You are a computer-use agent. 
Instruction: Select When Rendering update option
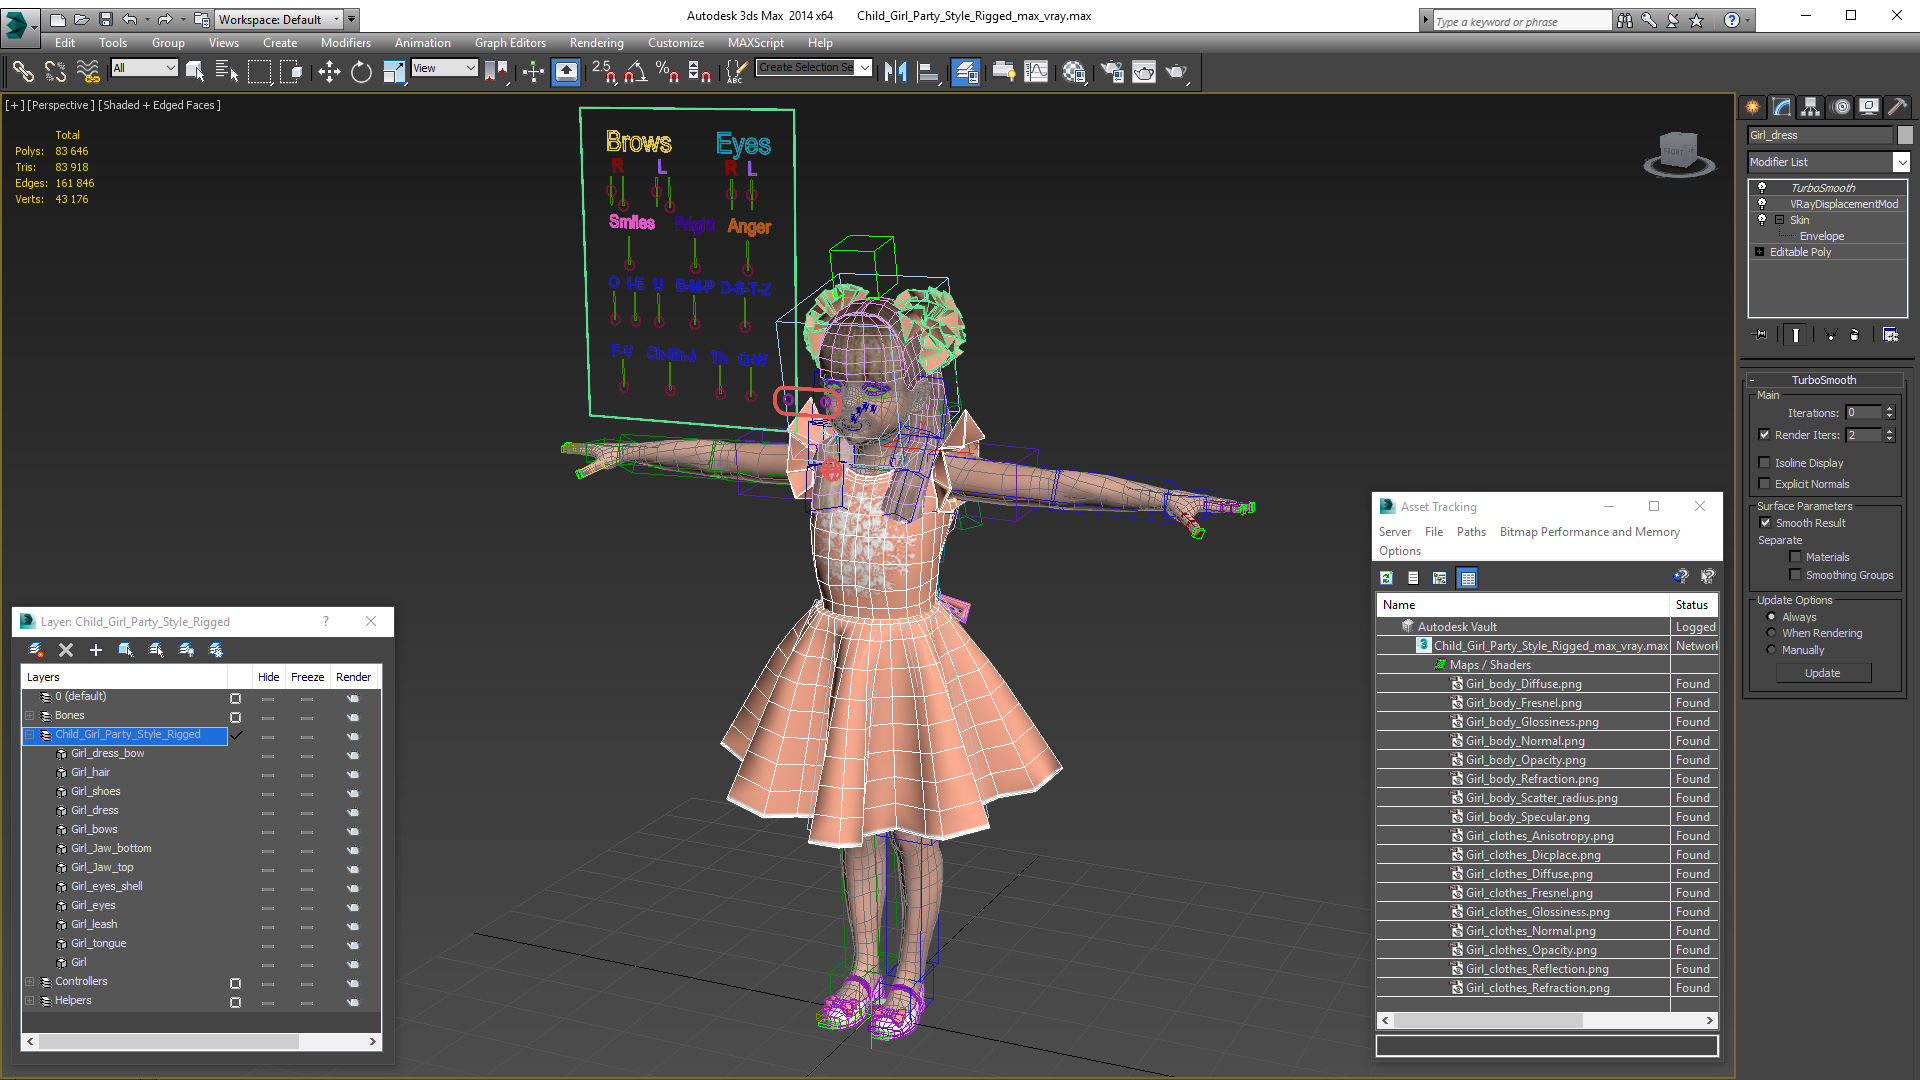pyautogui.click(x=1772, y=633)
